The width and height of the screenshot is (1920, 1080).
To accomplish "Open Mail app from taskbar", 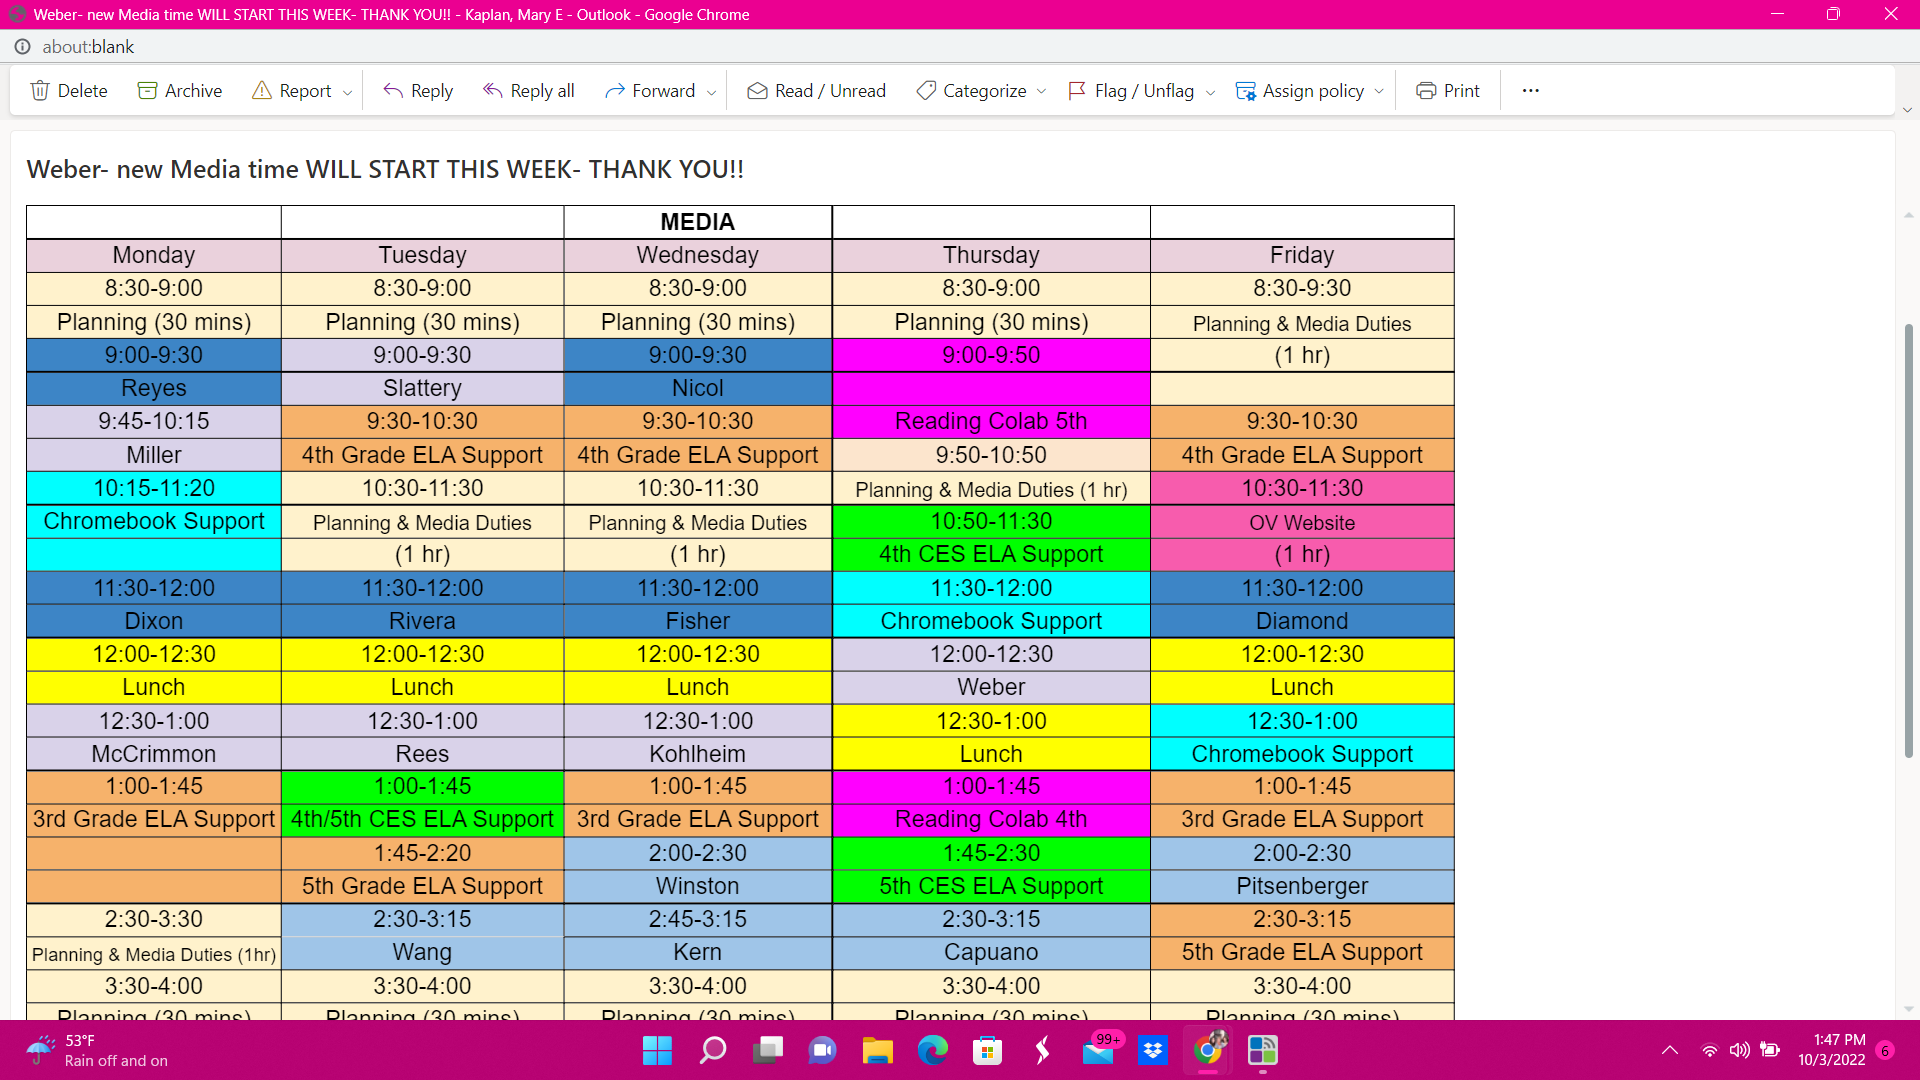I will 1098,1050.
